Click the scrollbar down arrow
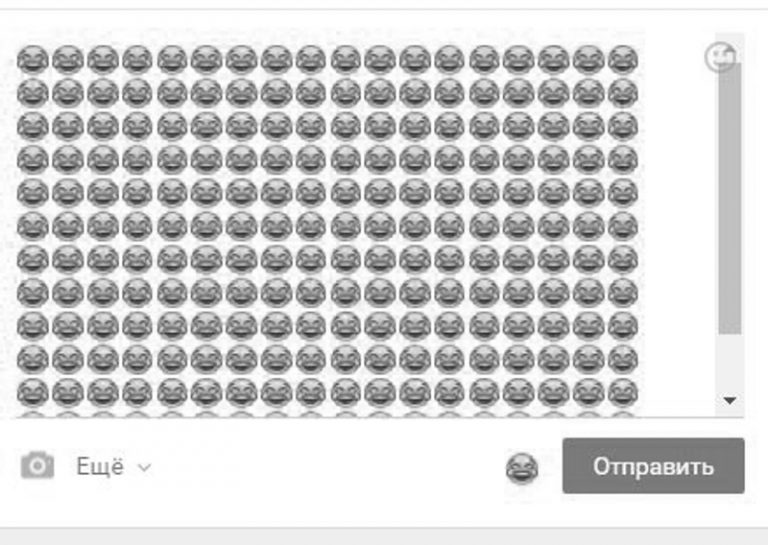 [x=730, y=401]
